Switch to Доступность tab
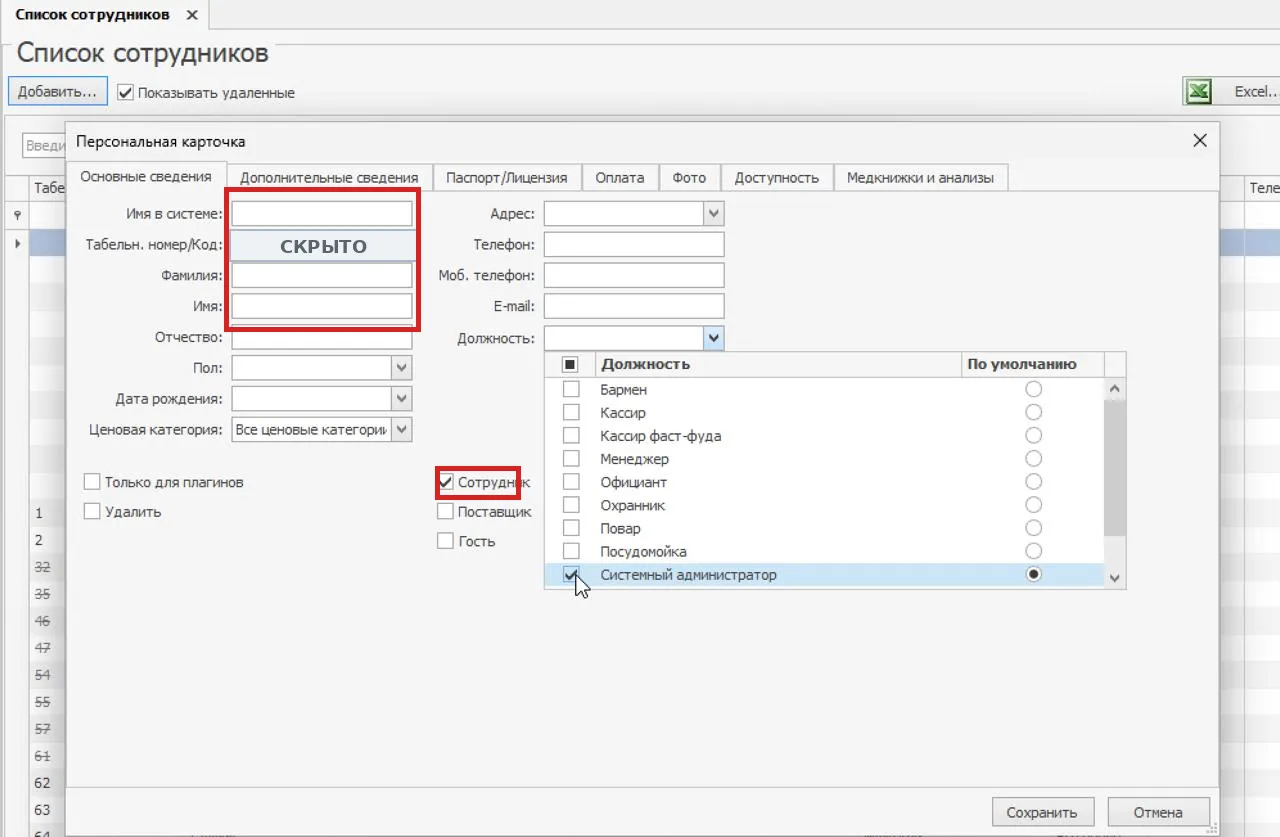 click(x=777, y=178)
